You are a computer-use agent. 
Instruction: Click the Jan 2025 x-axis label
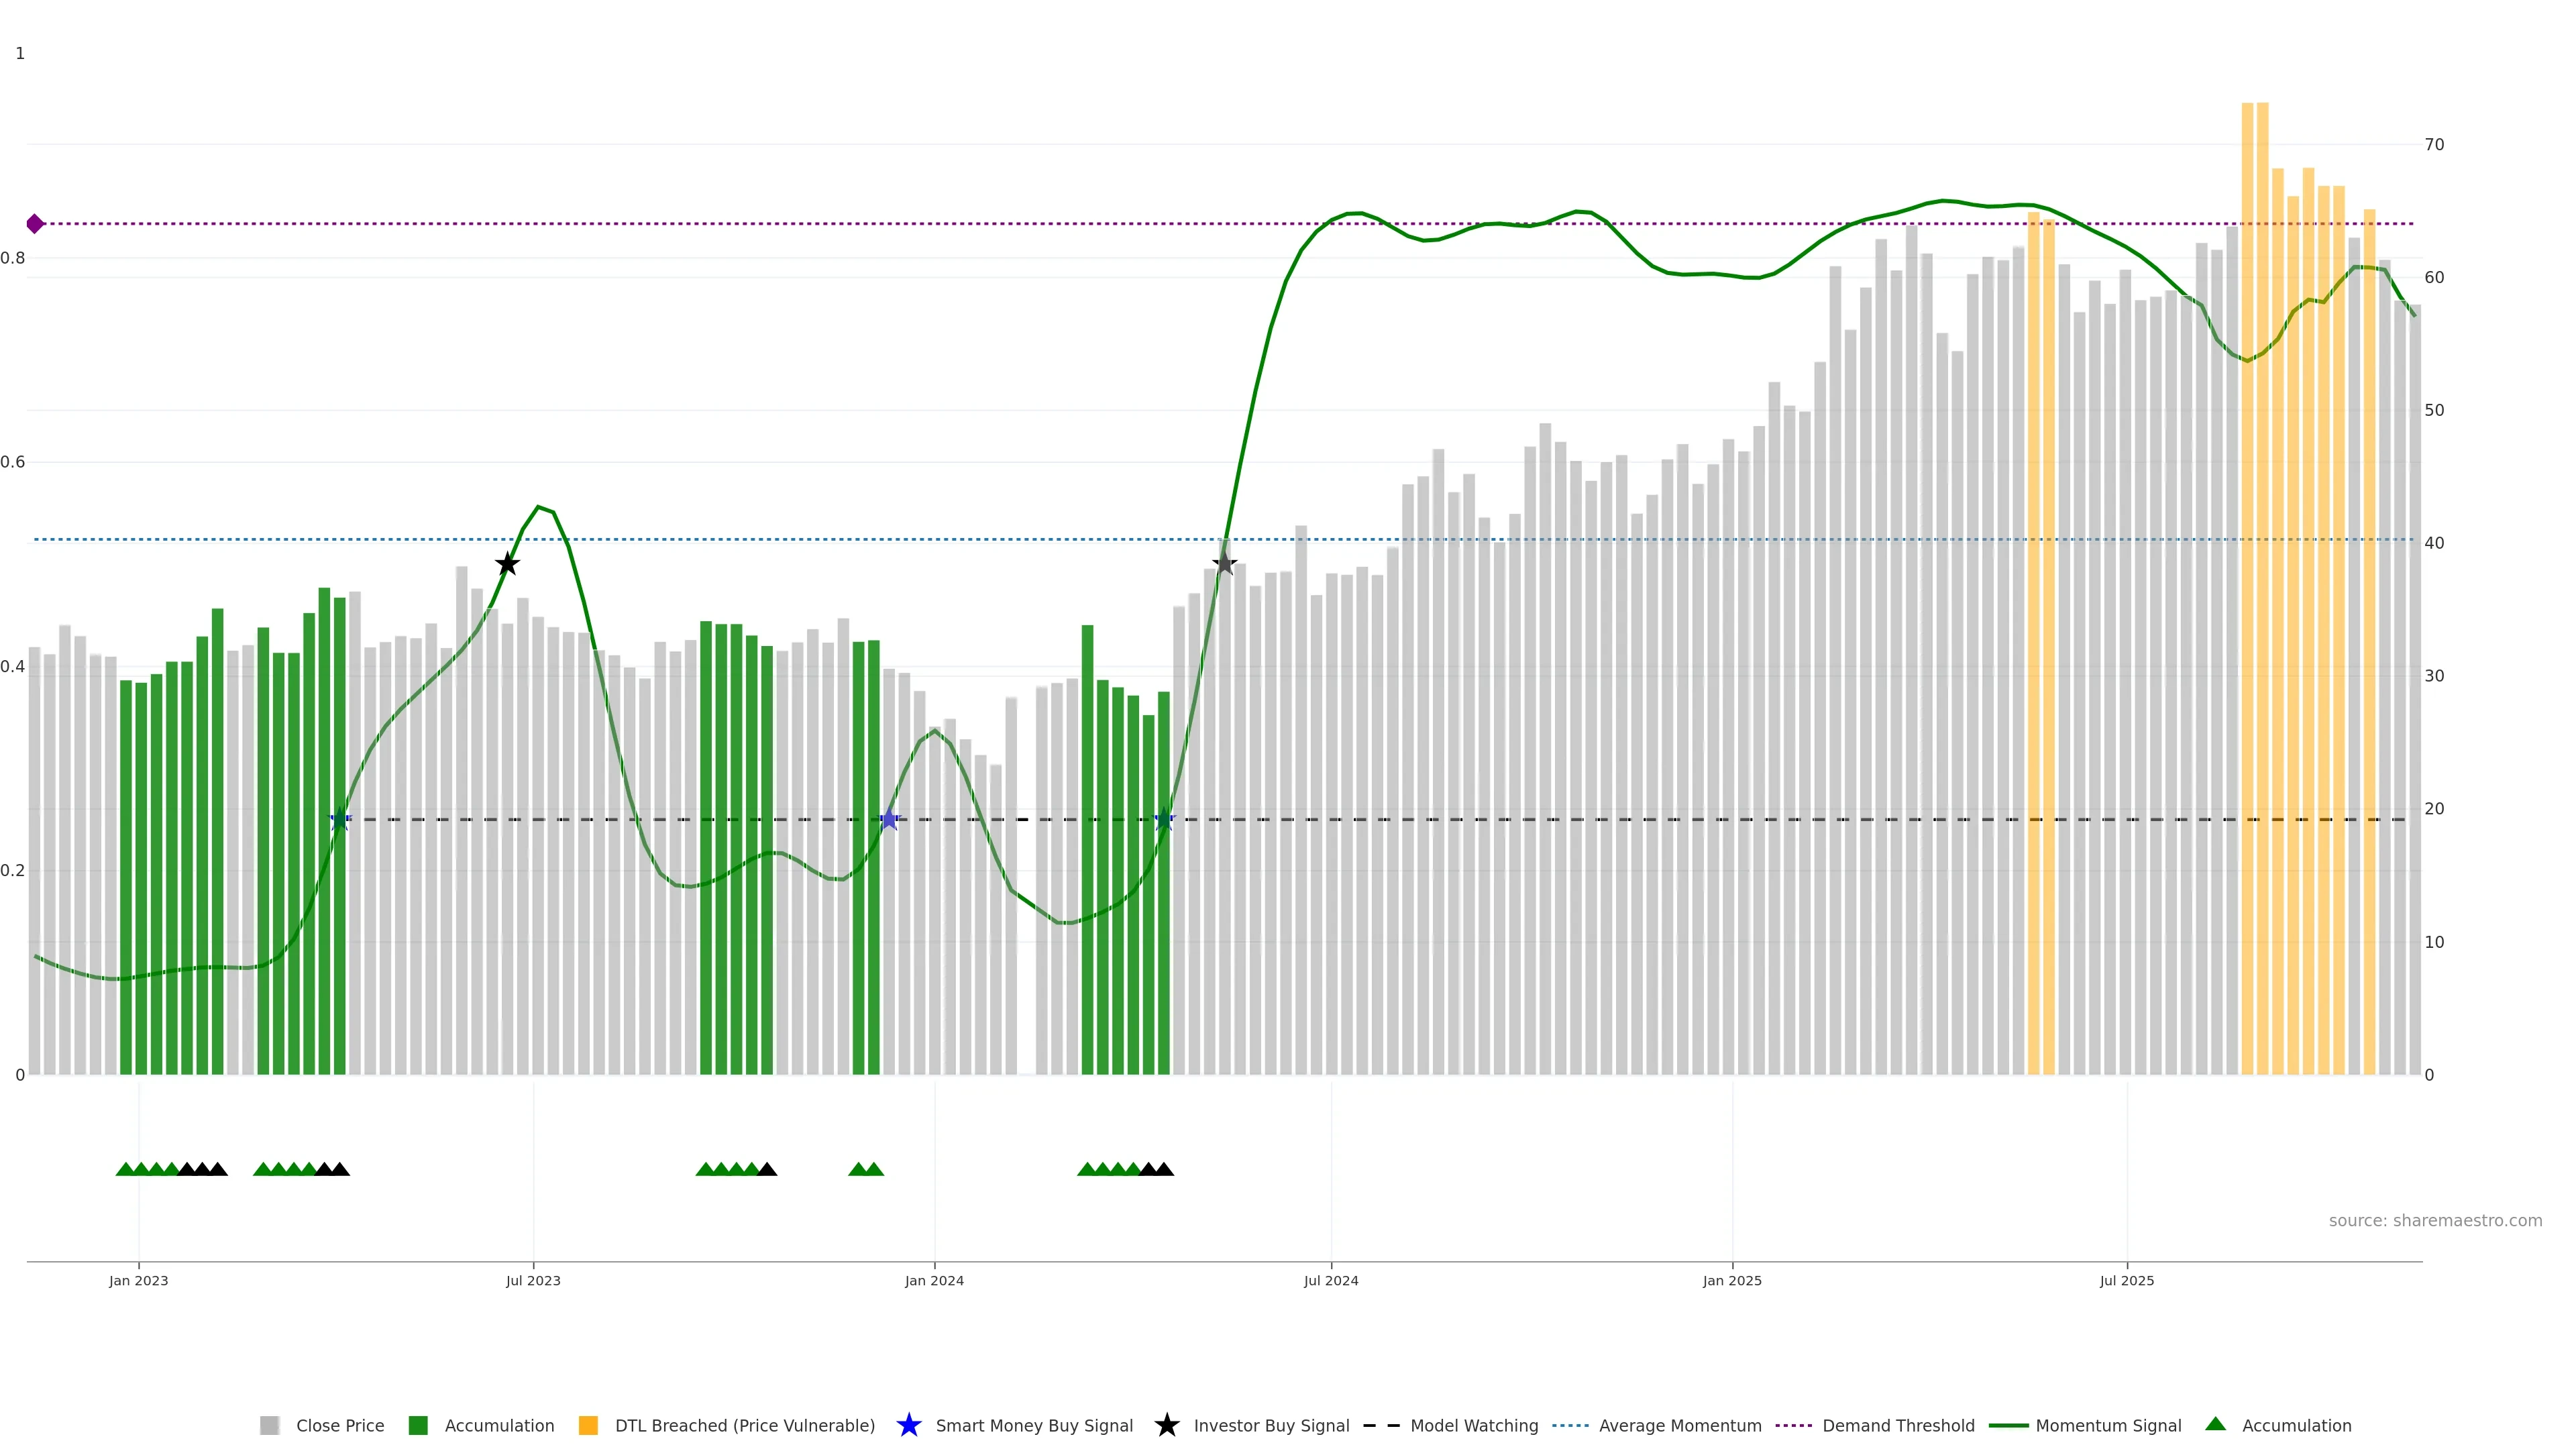(x=1732, y=1280)
